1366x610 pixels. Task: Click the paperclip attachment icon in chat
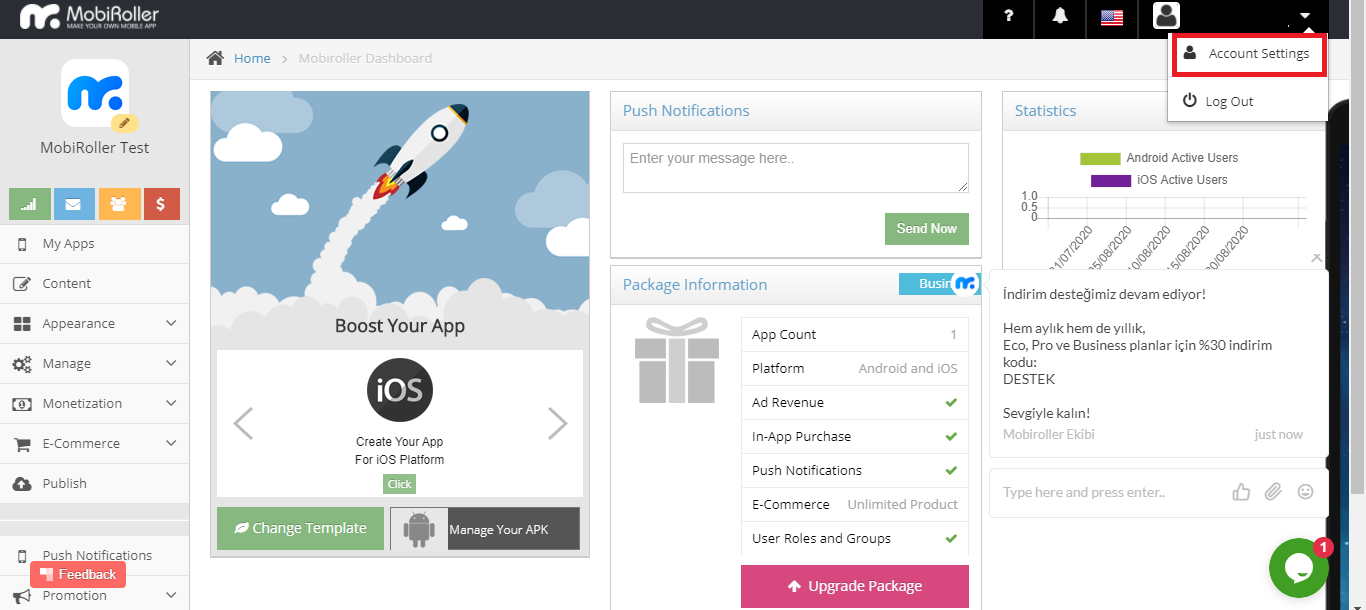pos(1273,491)
